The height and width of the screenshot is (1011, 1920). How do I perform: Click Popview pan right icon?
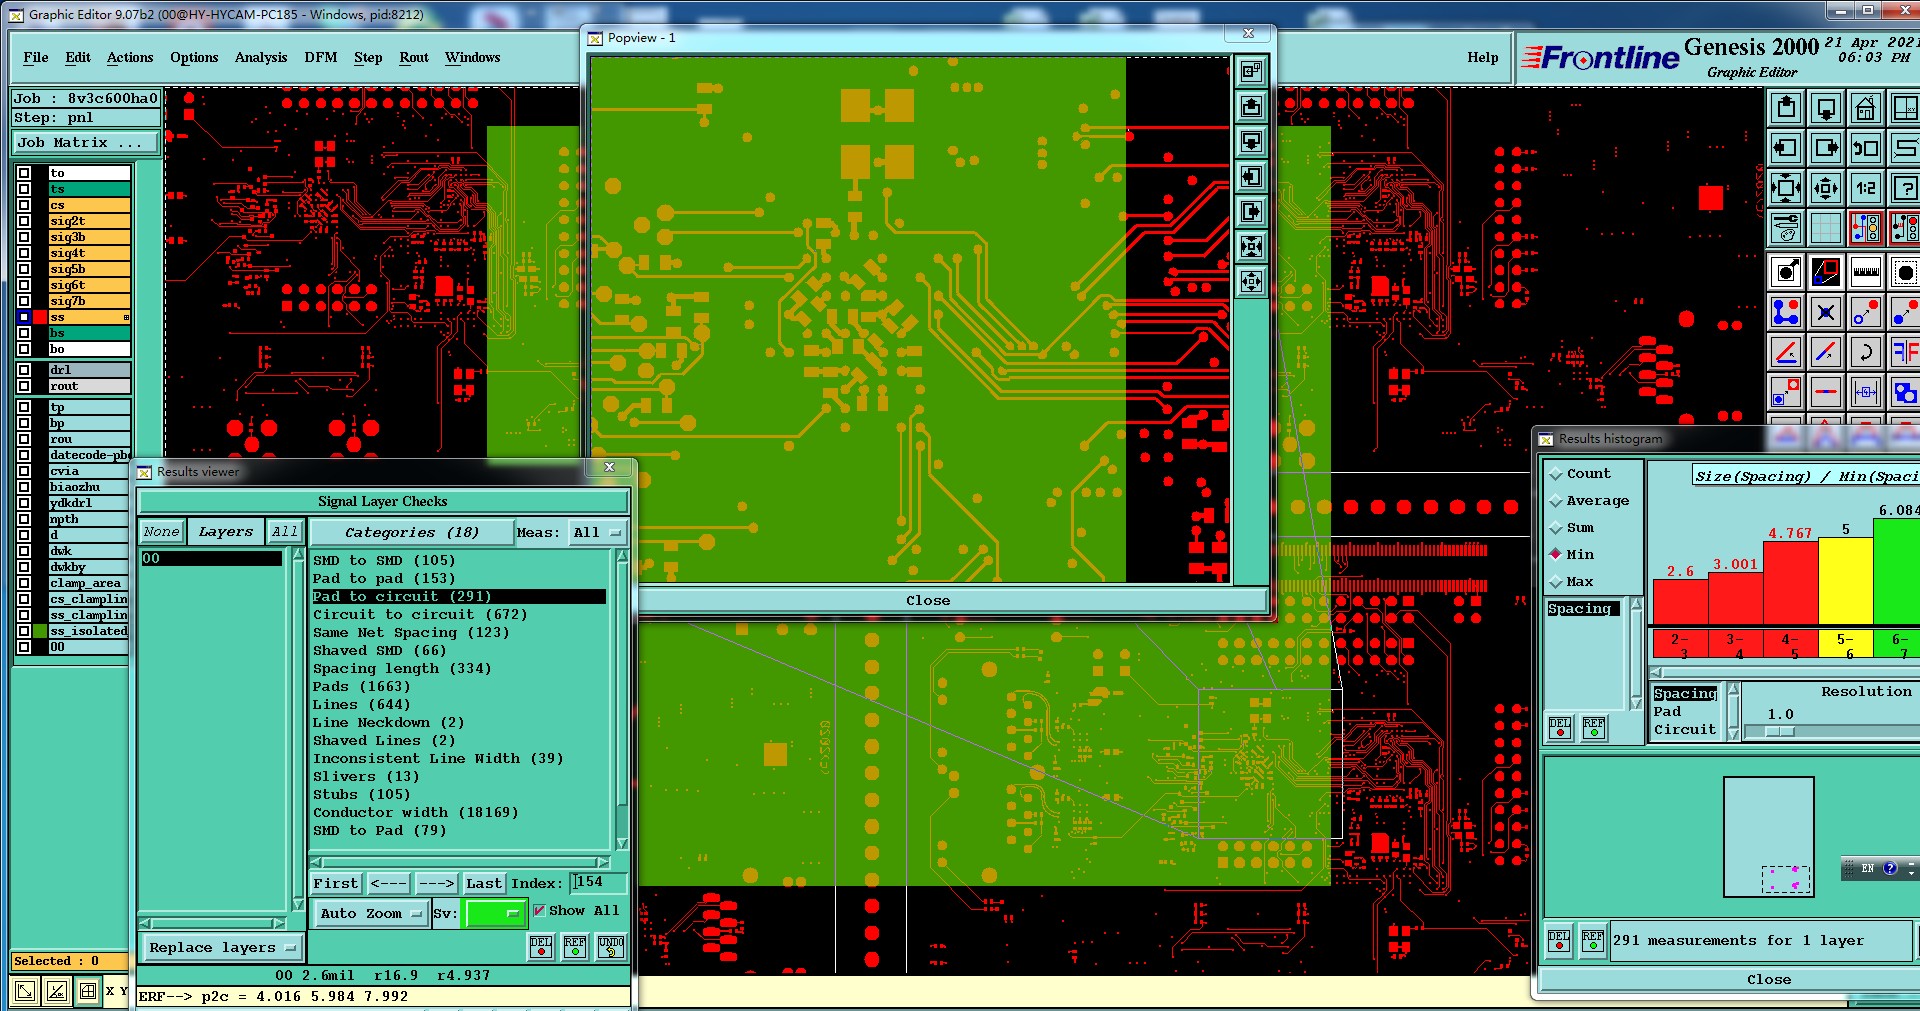coord(1251,212)
